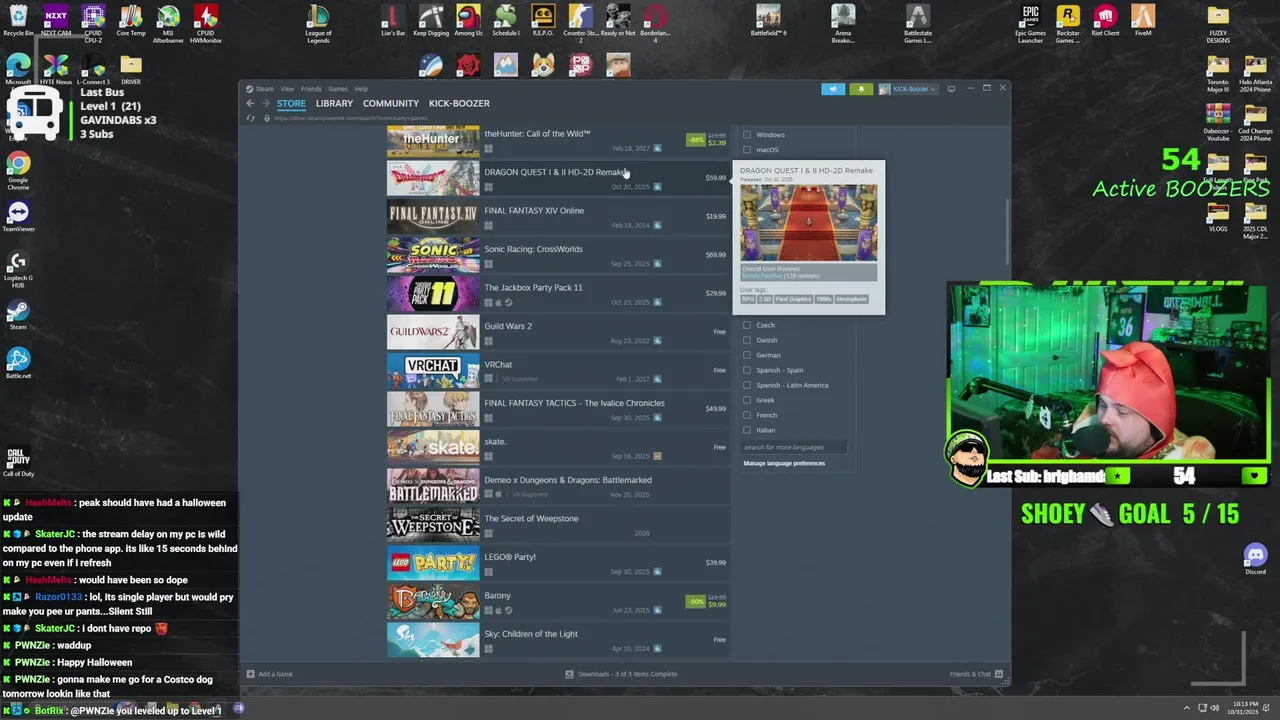Switch to the COMMUNITY tab

(391, 103)
